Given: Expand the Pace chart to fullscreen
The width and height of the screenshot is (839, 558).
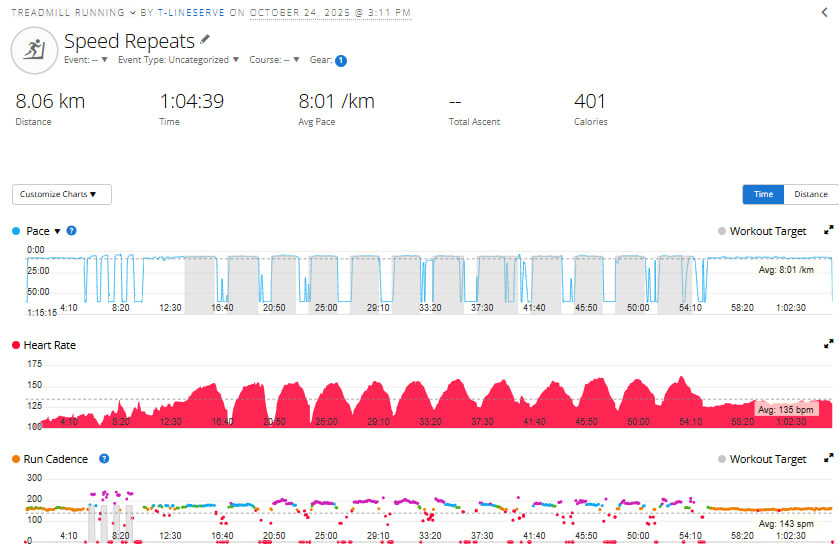Looking at the screenshot, I should tap(828, 230).
